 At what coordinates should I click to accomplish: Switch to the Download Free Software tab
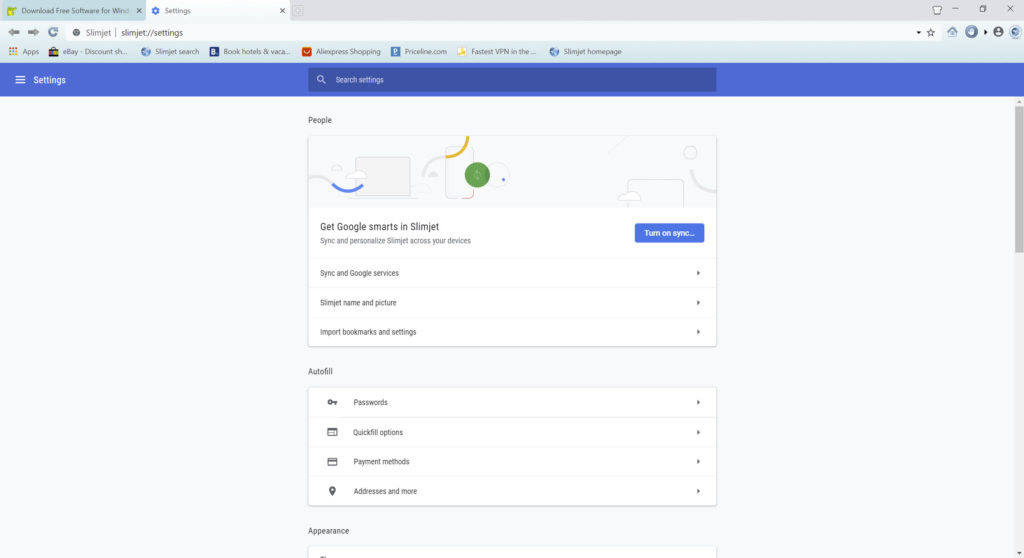73,10
